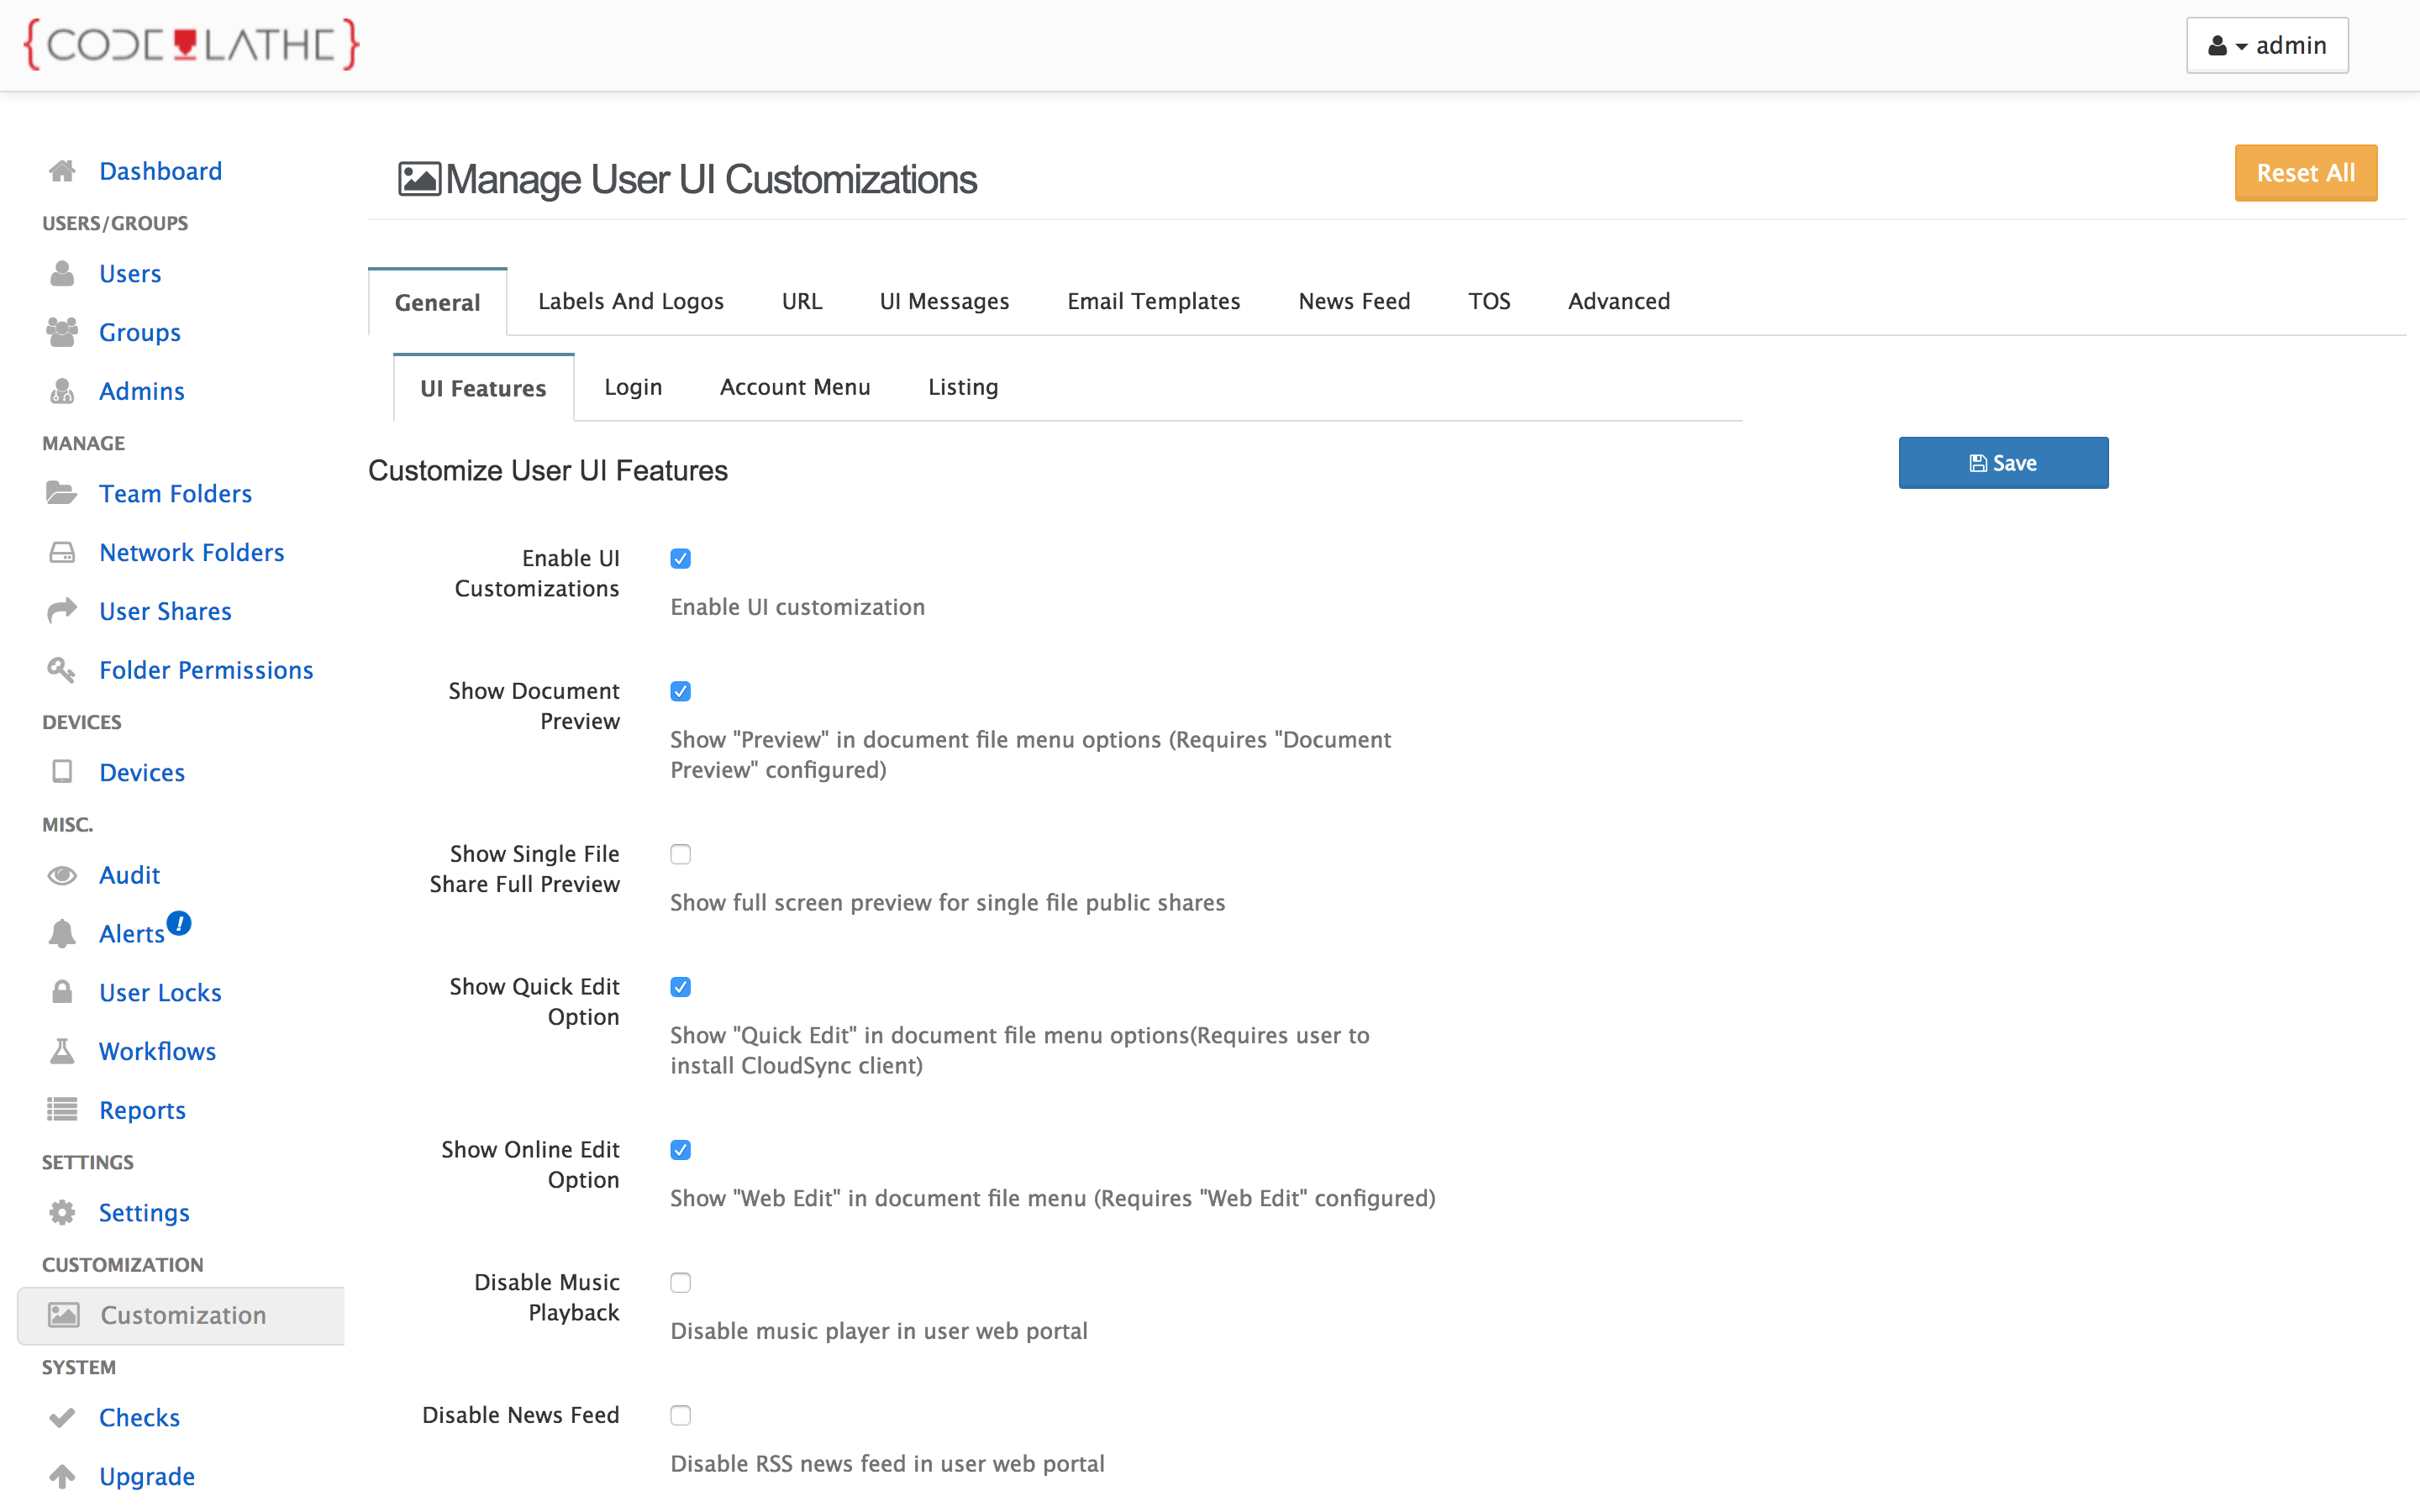Click the CodeLathe logo
The image size is (2420, 1512).
pos(191,45)
